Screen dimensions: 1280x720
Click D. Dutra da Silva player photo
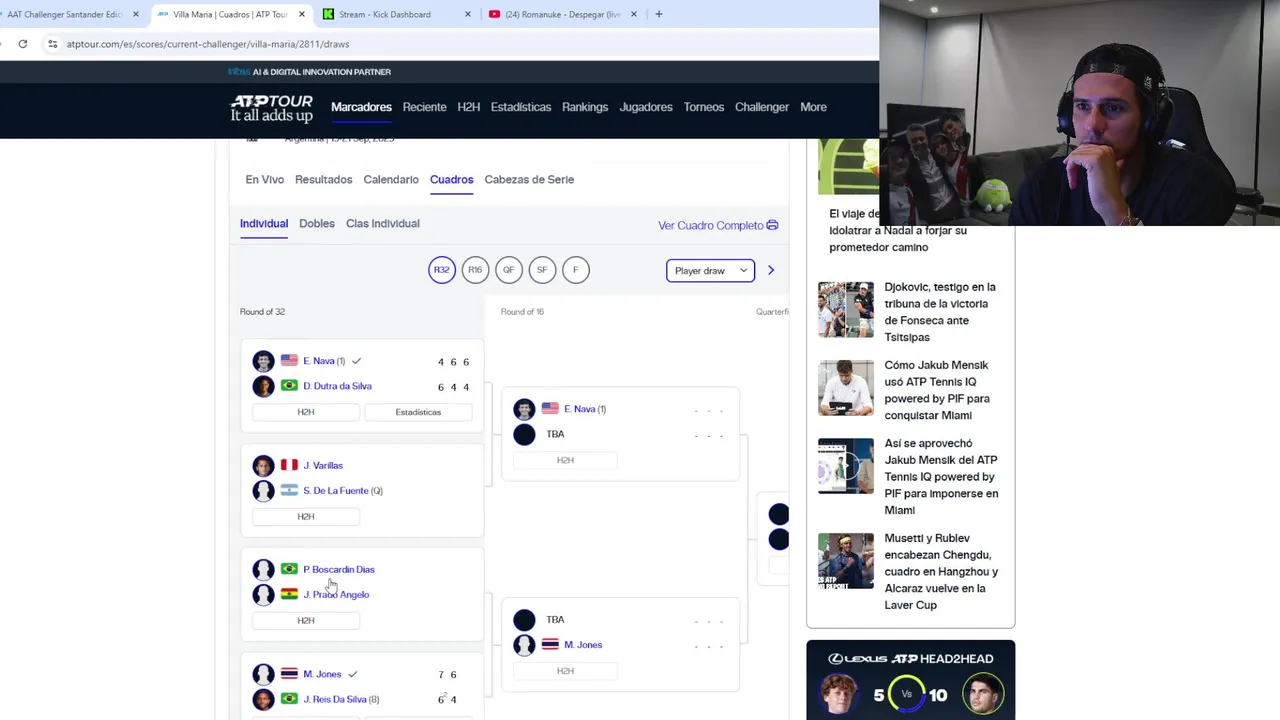tap(263, 386)
